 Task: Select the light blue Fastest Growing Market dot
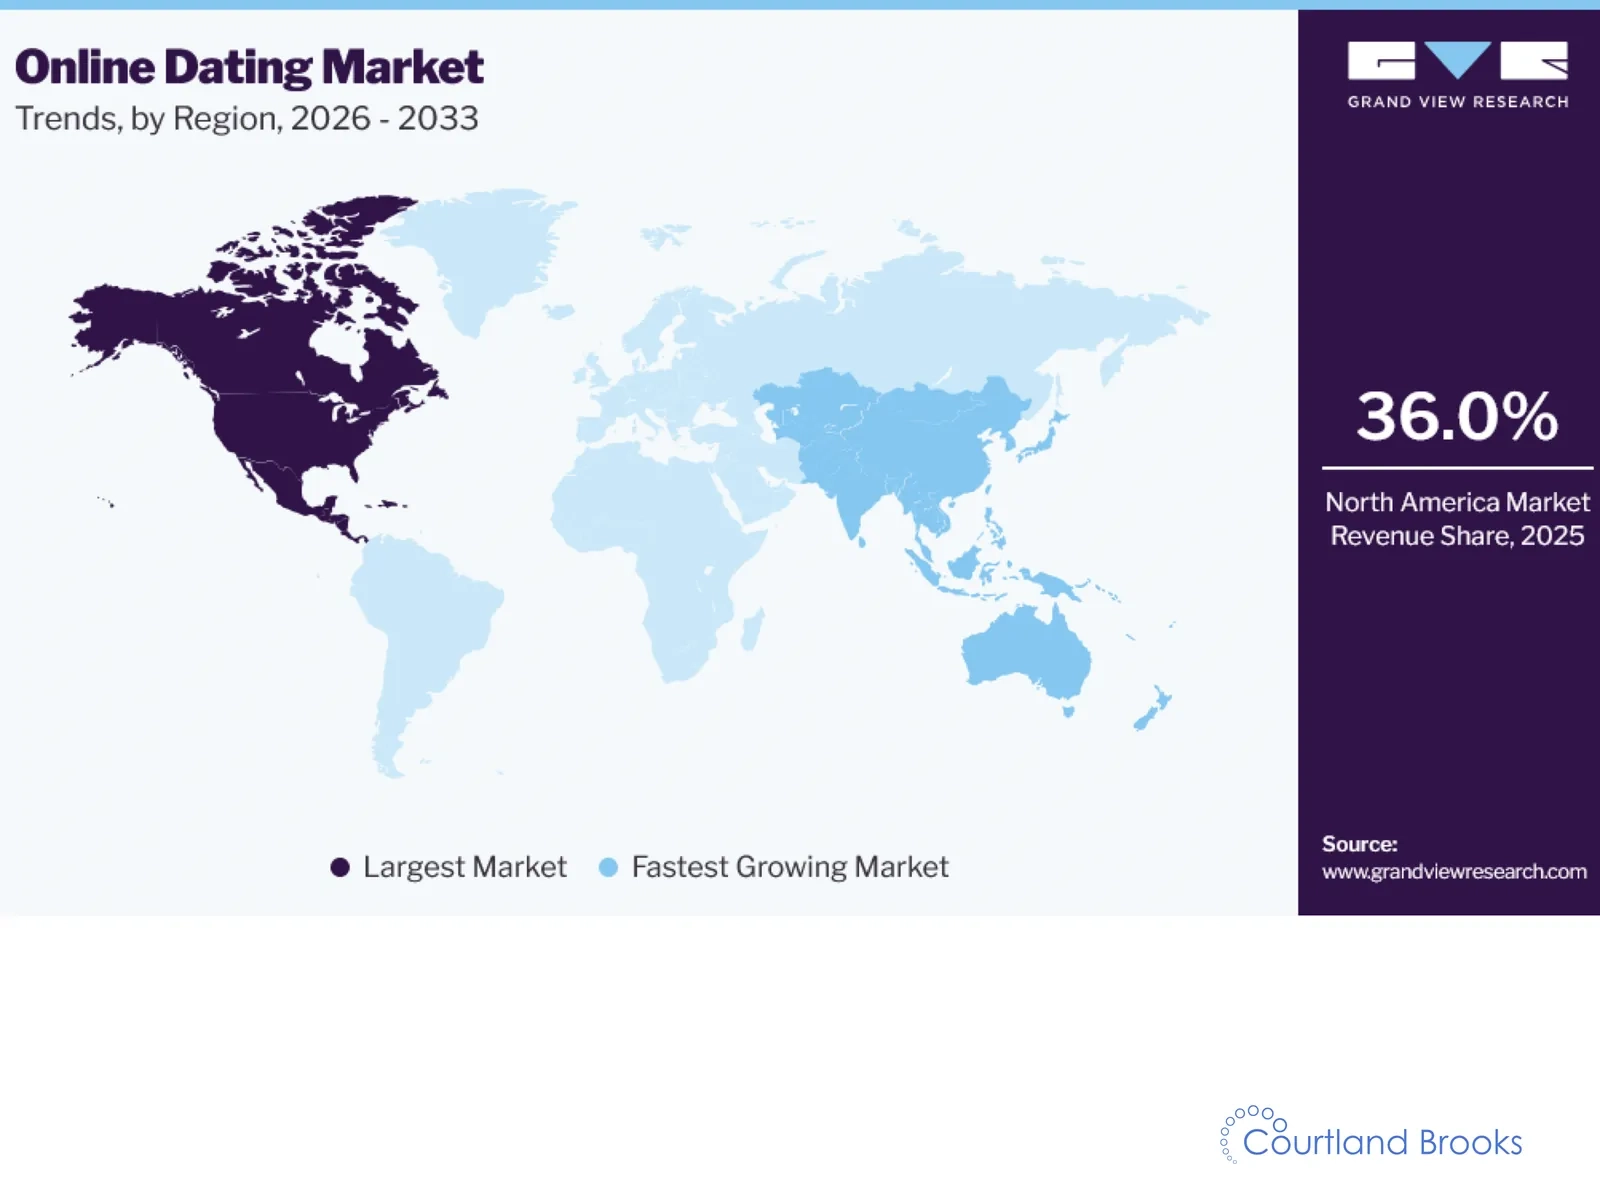[608, 867]
